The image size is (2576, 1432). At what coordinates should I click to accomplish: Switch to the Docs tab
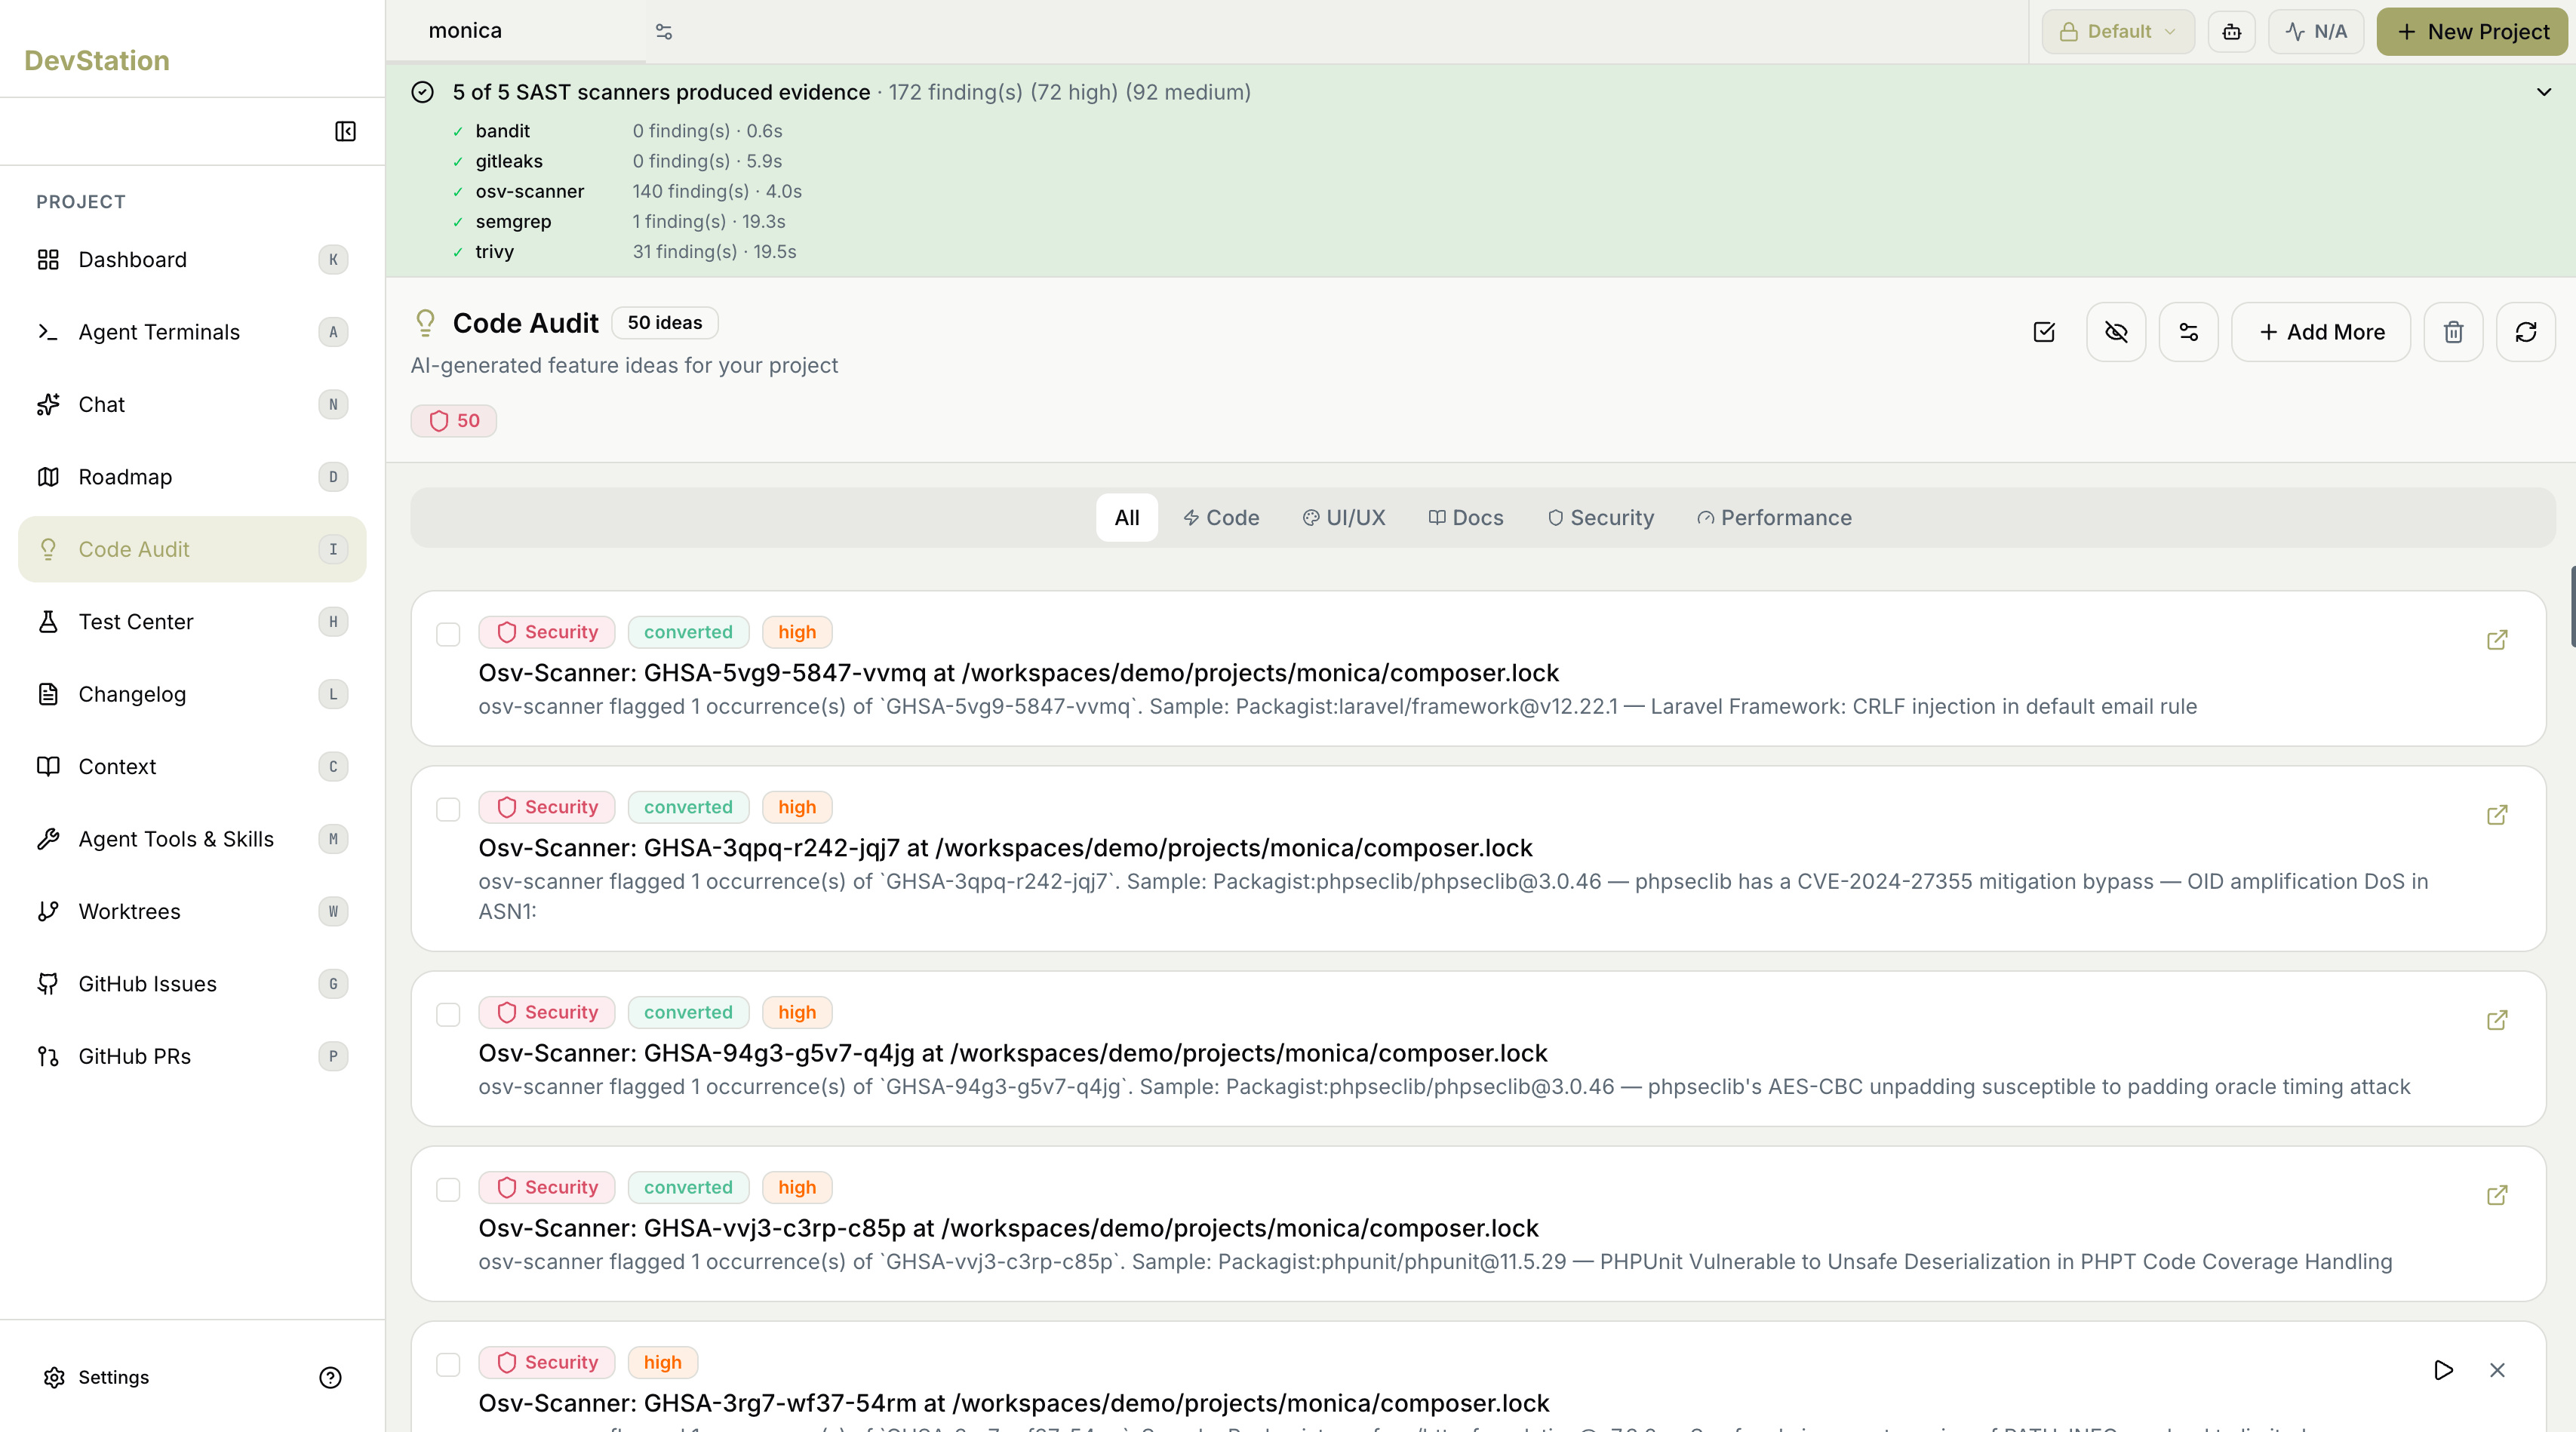[1466, 518]
